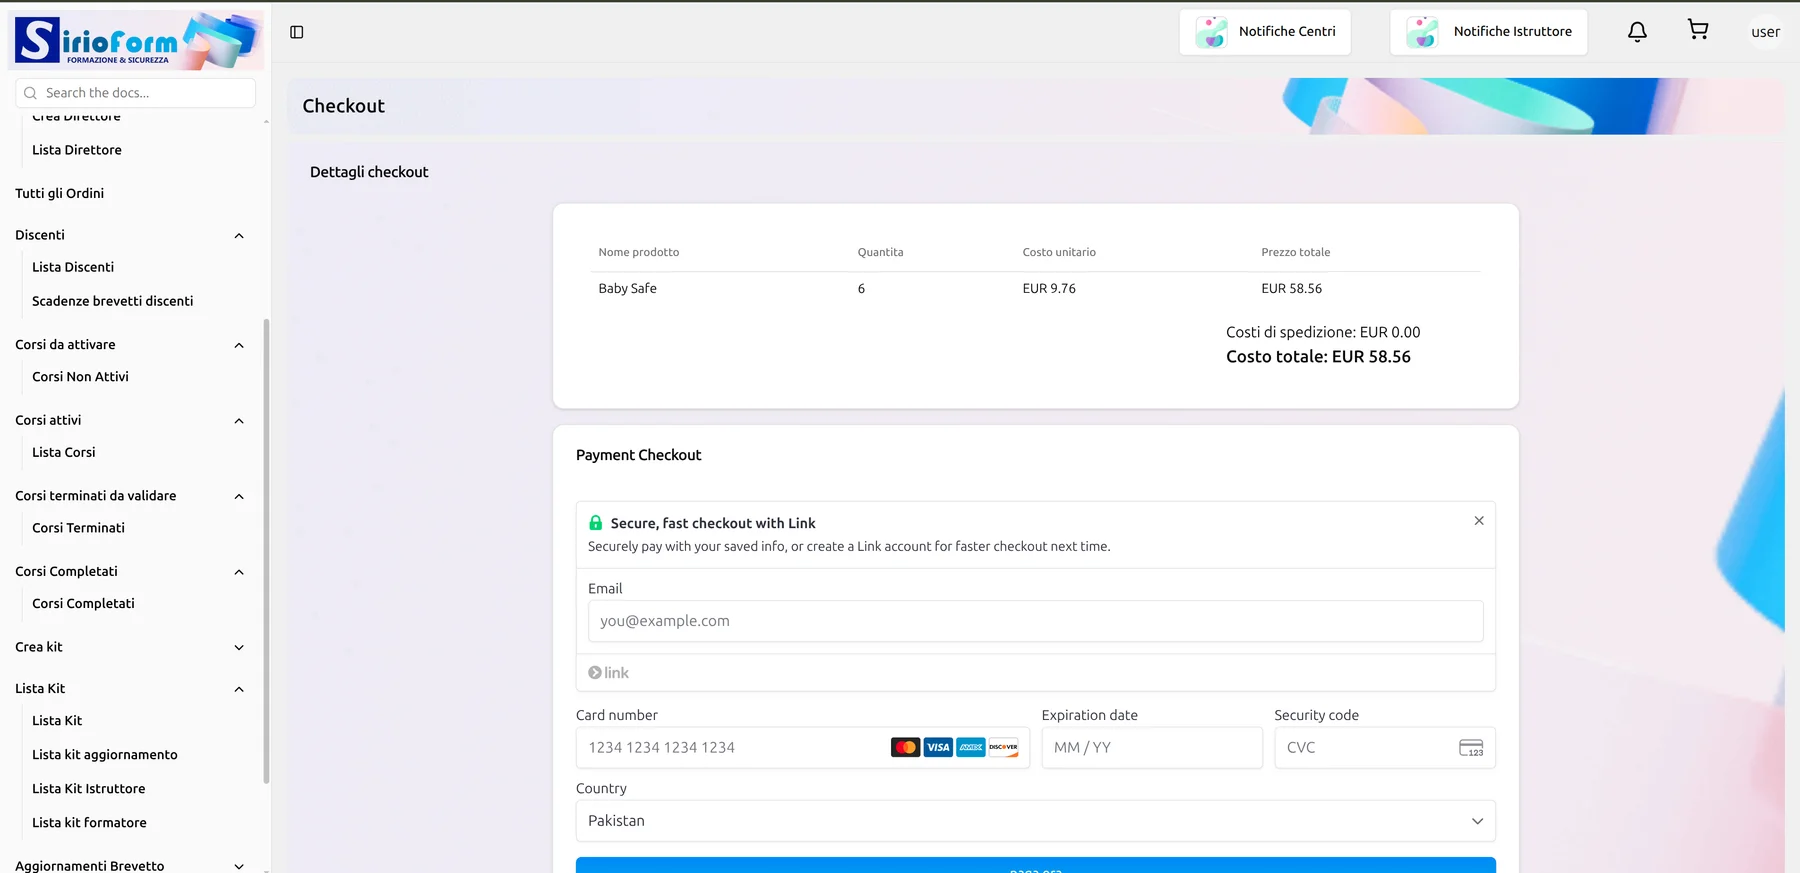Image resolution: width=1800 pixels, height=873 pixels.
Task: Close the Link checkout banner
Action: (1479, 521)
